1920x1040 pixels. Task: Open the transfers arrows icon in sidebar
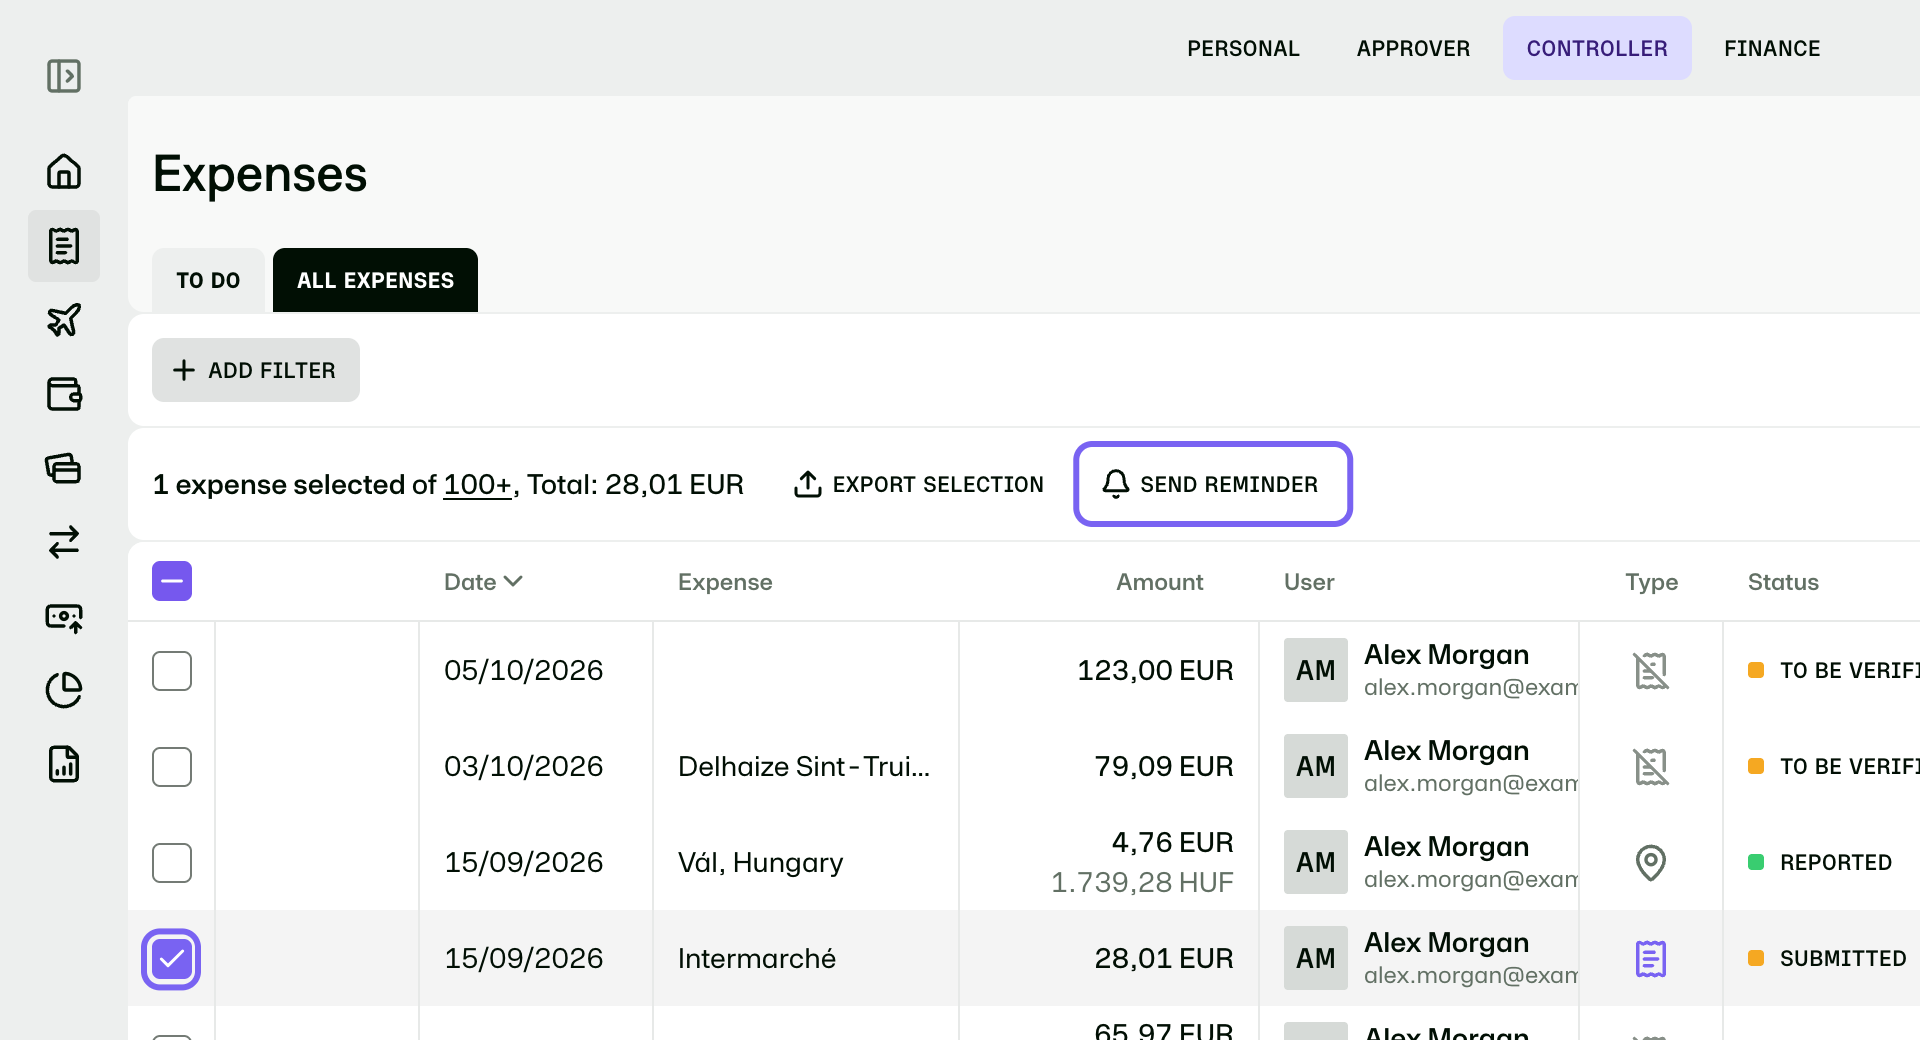pyautogui.click(x=64, y=542)
